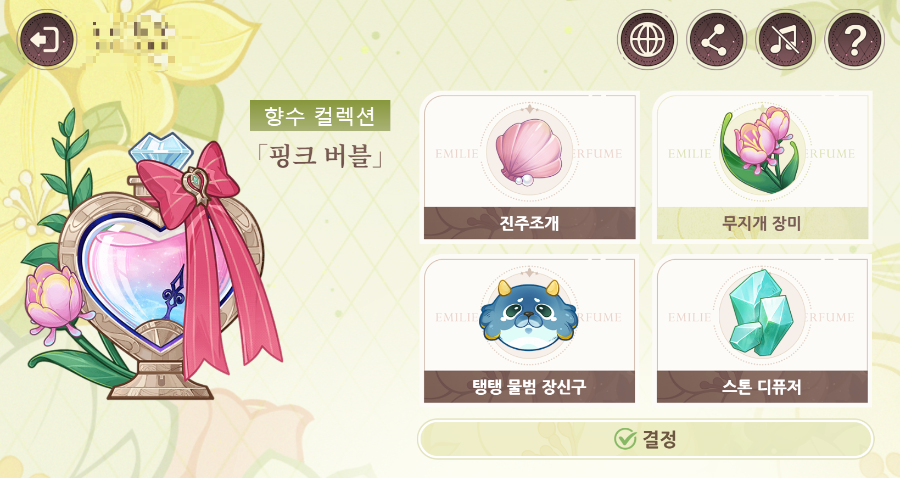900x478 pixels.
Task: Confirm selection with the 결정 button
Action: click(645, 439)
